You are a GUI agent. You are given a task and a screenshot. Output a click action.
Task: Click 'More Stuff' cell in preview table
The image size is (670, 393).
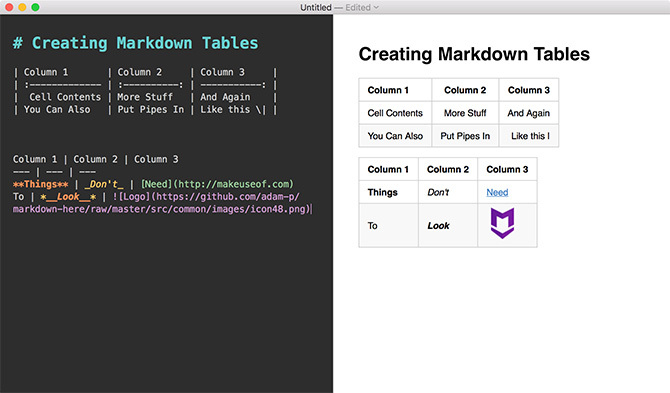465,113
